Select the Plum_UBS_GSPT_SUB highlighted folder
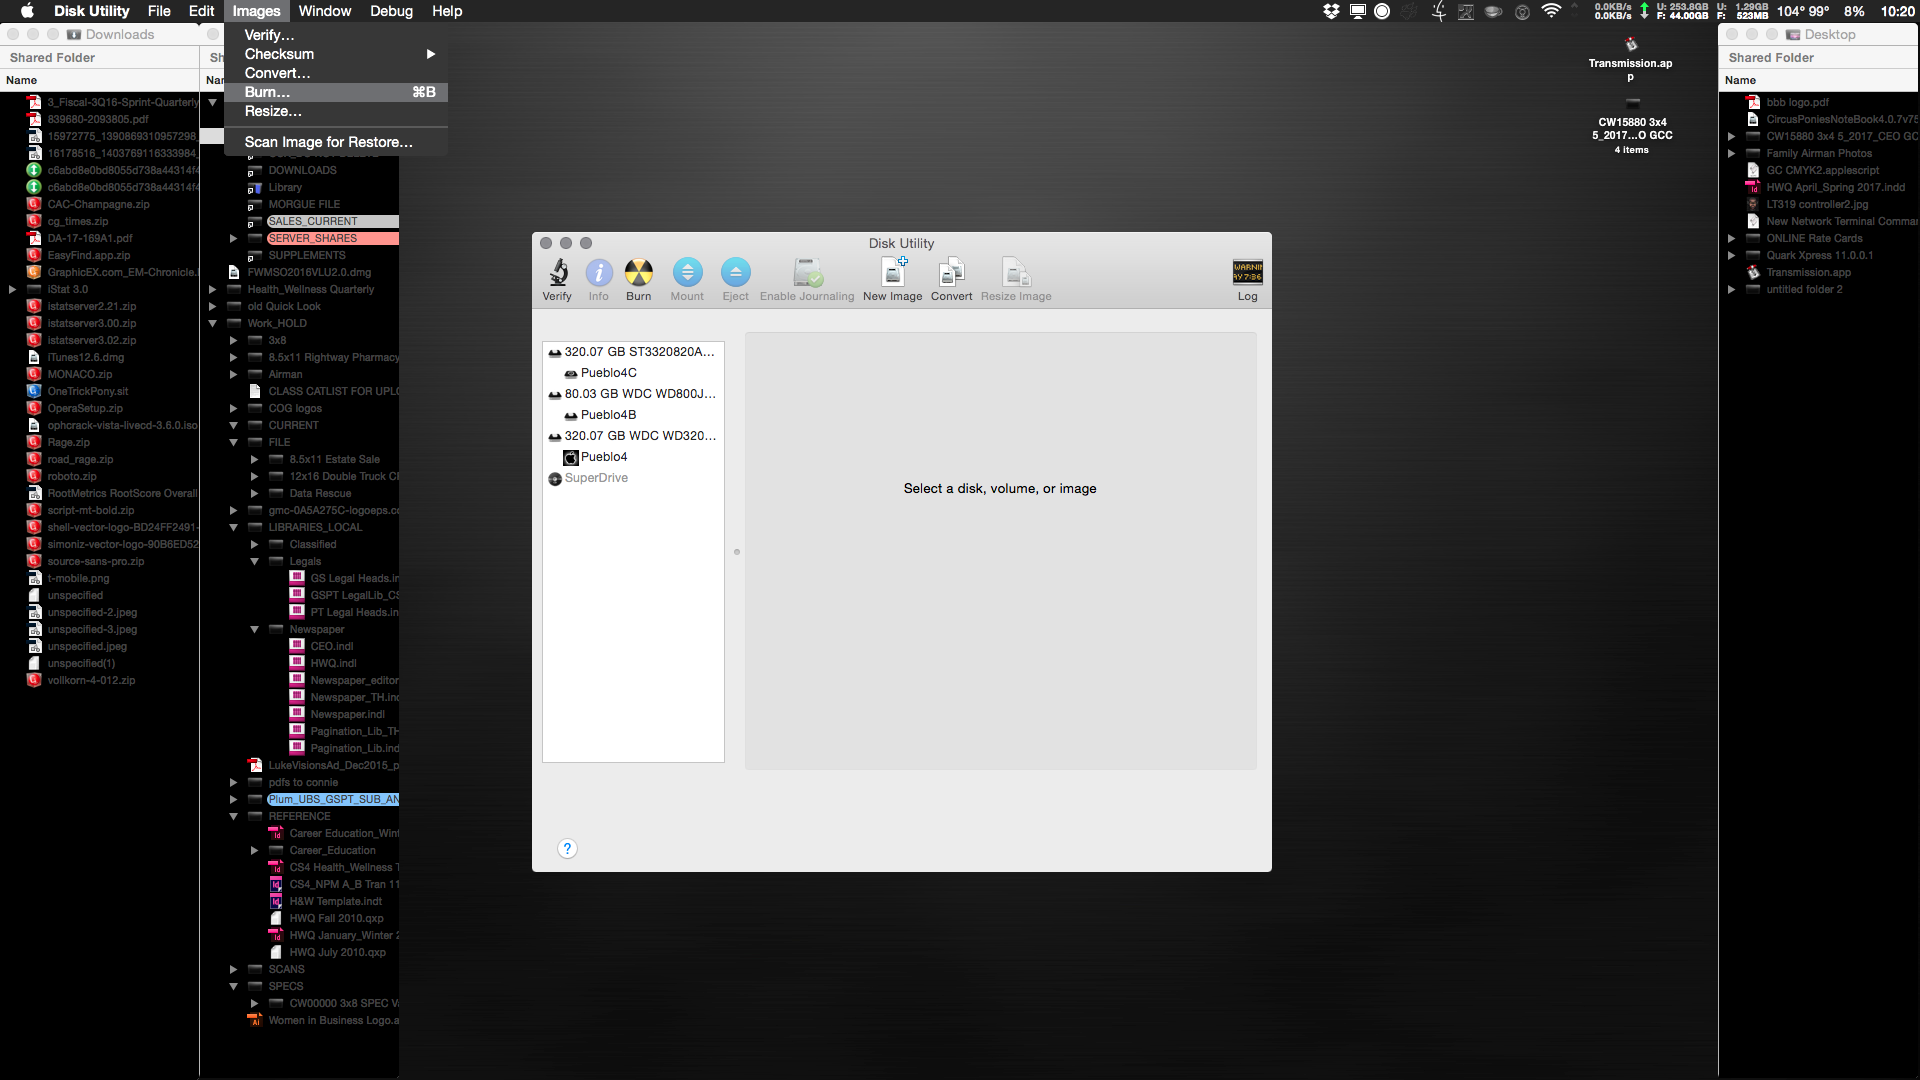Image resolution: width=1920 pixels, height=1080 pixels. click(333, 799)
